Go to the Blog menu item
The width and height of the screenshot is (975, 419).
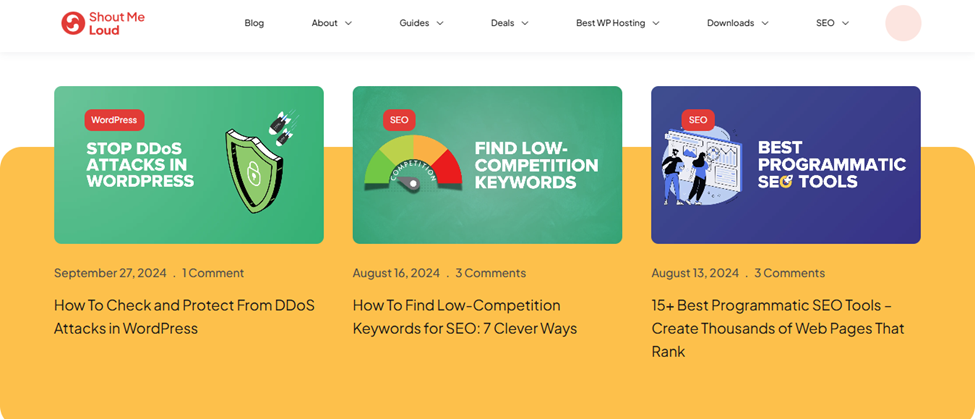click(254, 23)
